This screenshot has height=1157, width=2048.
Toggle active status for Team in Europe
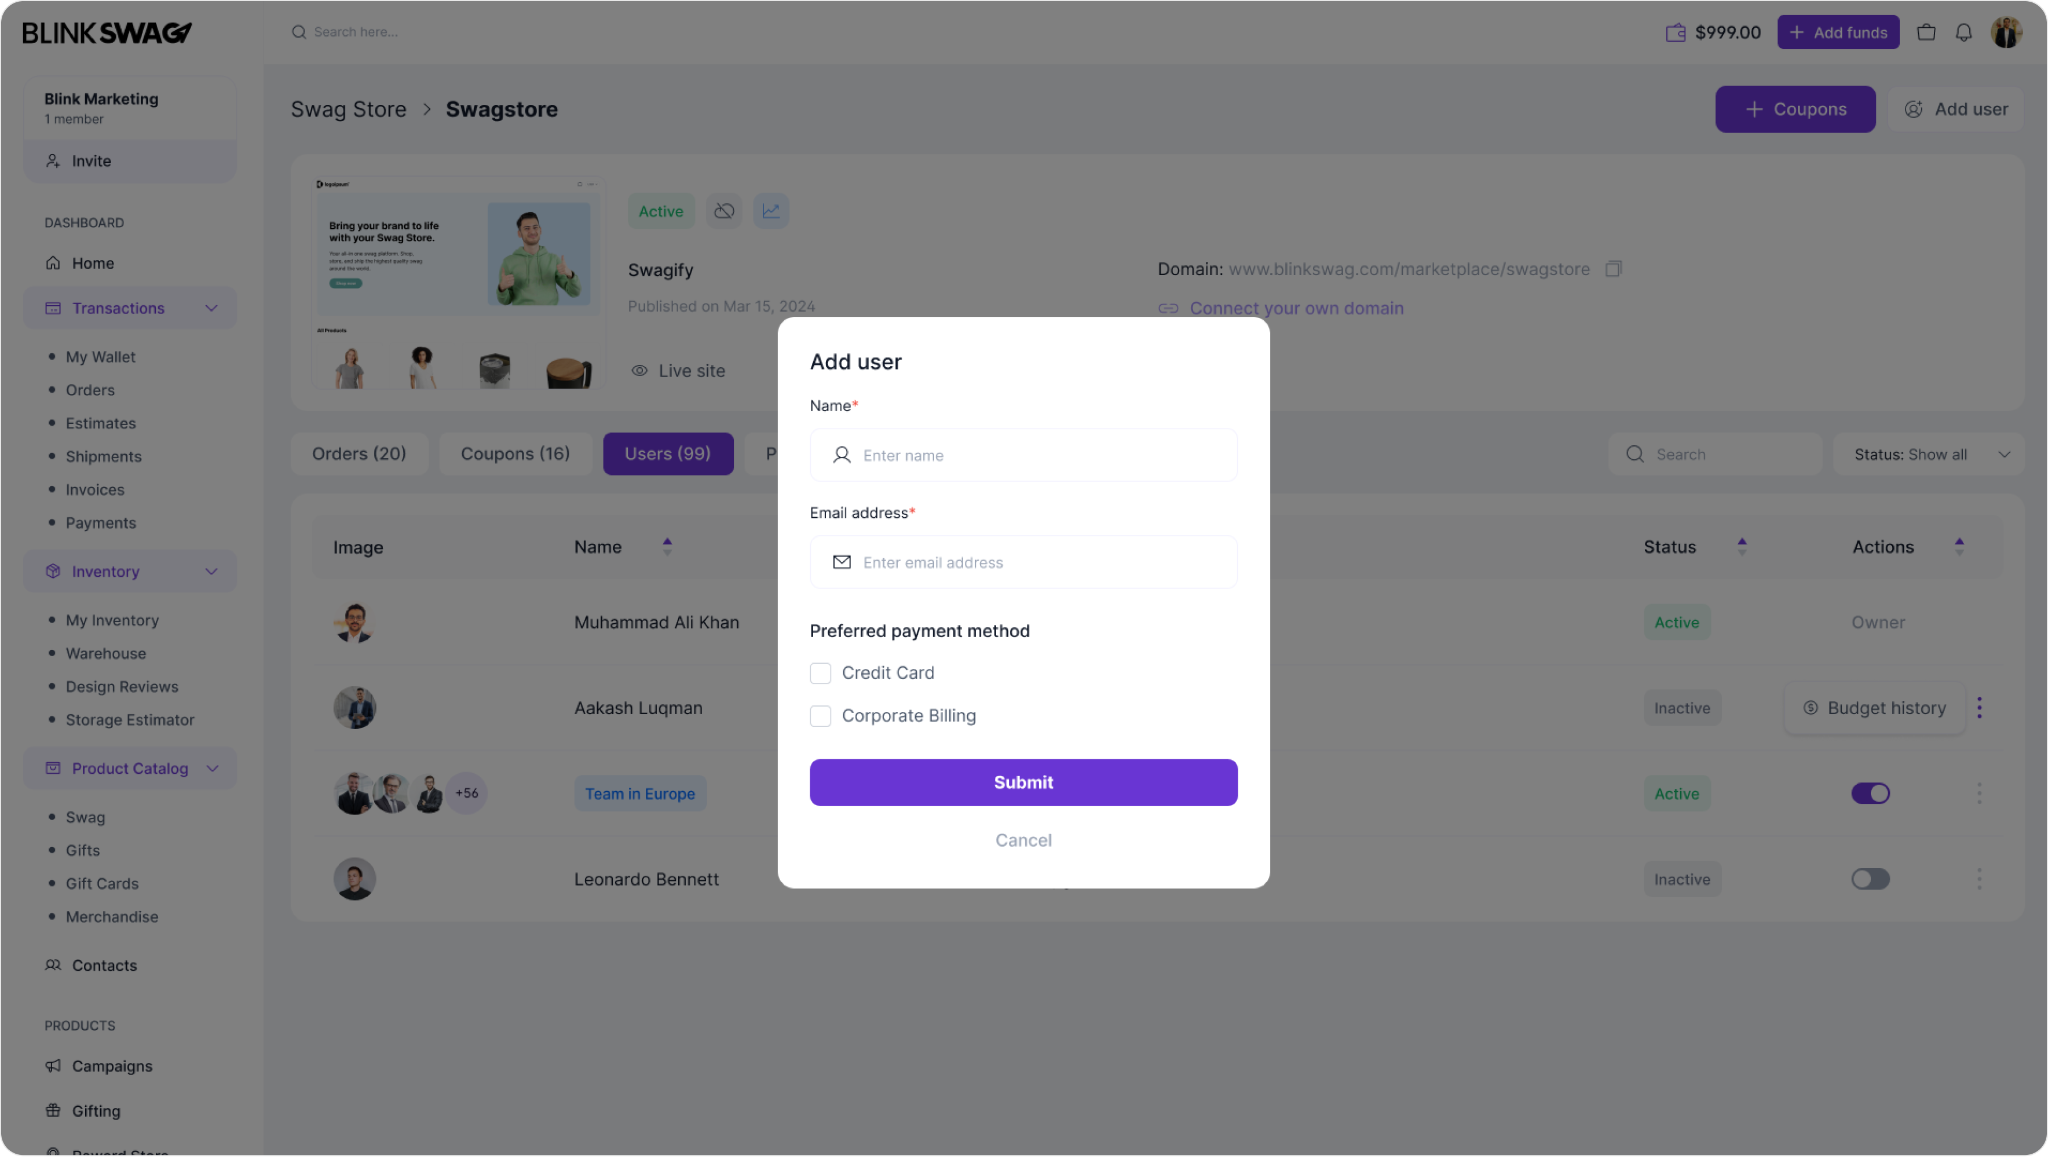pyautogui.click(x=1871, y=793)
